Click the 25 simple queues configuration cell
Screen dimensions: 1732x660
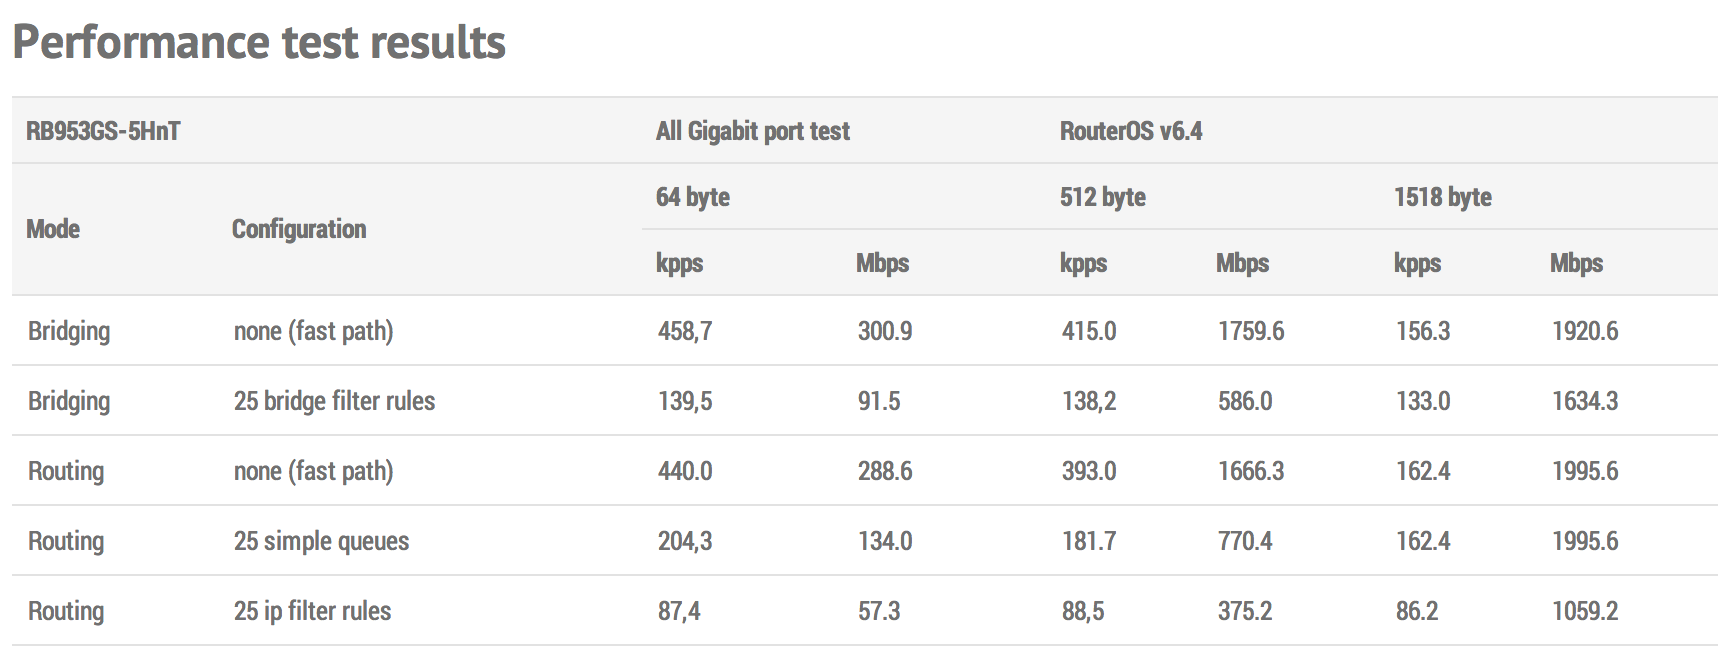coord(321,541)
